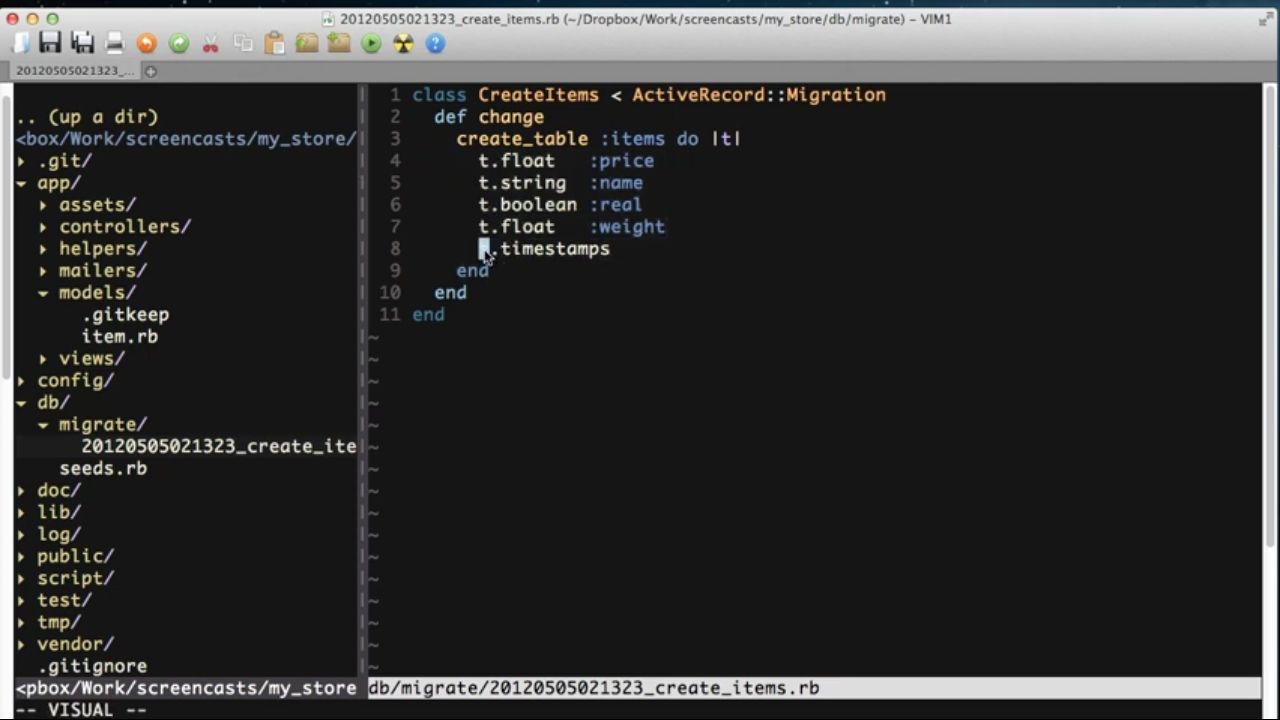Click the save session box icon with plus
The image size is (1280, 720).
tap(339, 43)
